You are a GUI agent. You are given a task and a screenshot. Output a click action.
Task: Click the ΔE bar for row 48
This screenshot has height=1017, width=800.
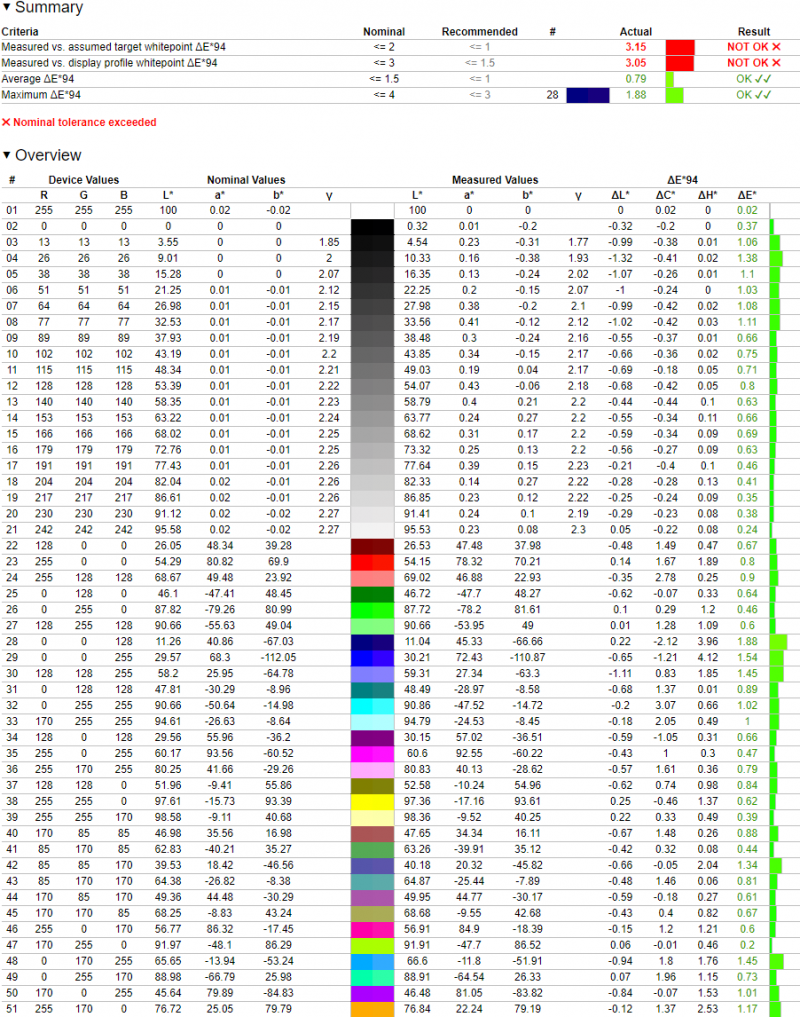pyautogui.click(x=776, y=961)
